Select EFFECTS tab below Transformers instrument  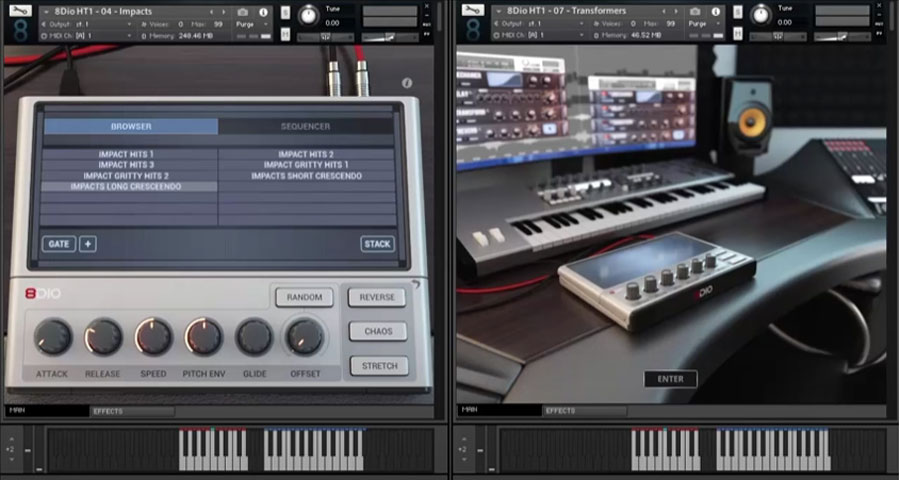[x=585, y=411]
